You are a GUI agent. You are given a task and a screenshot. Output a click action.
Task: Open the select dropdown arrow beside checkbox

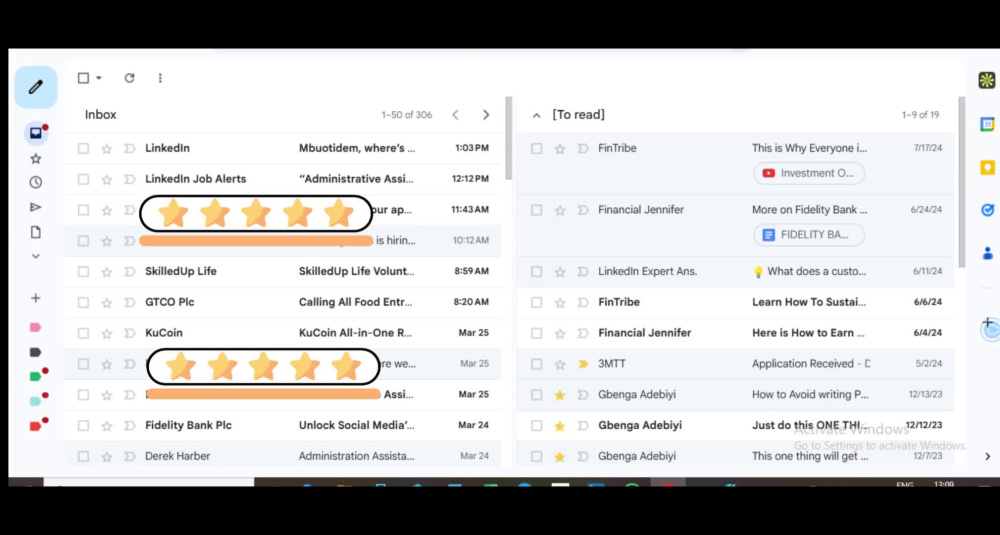tap(99, 78)
